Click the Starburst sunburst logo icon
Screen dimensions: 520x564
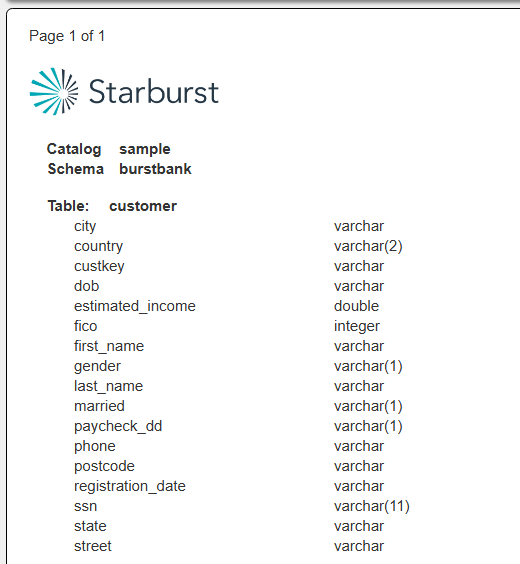pos(54,91)
